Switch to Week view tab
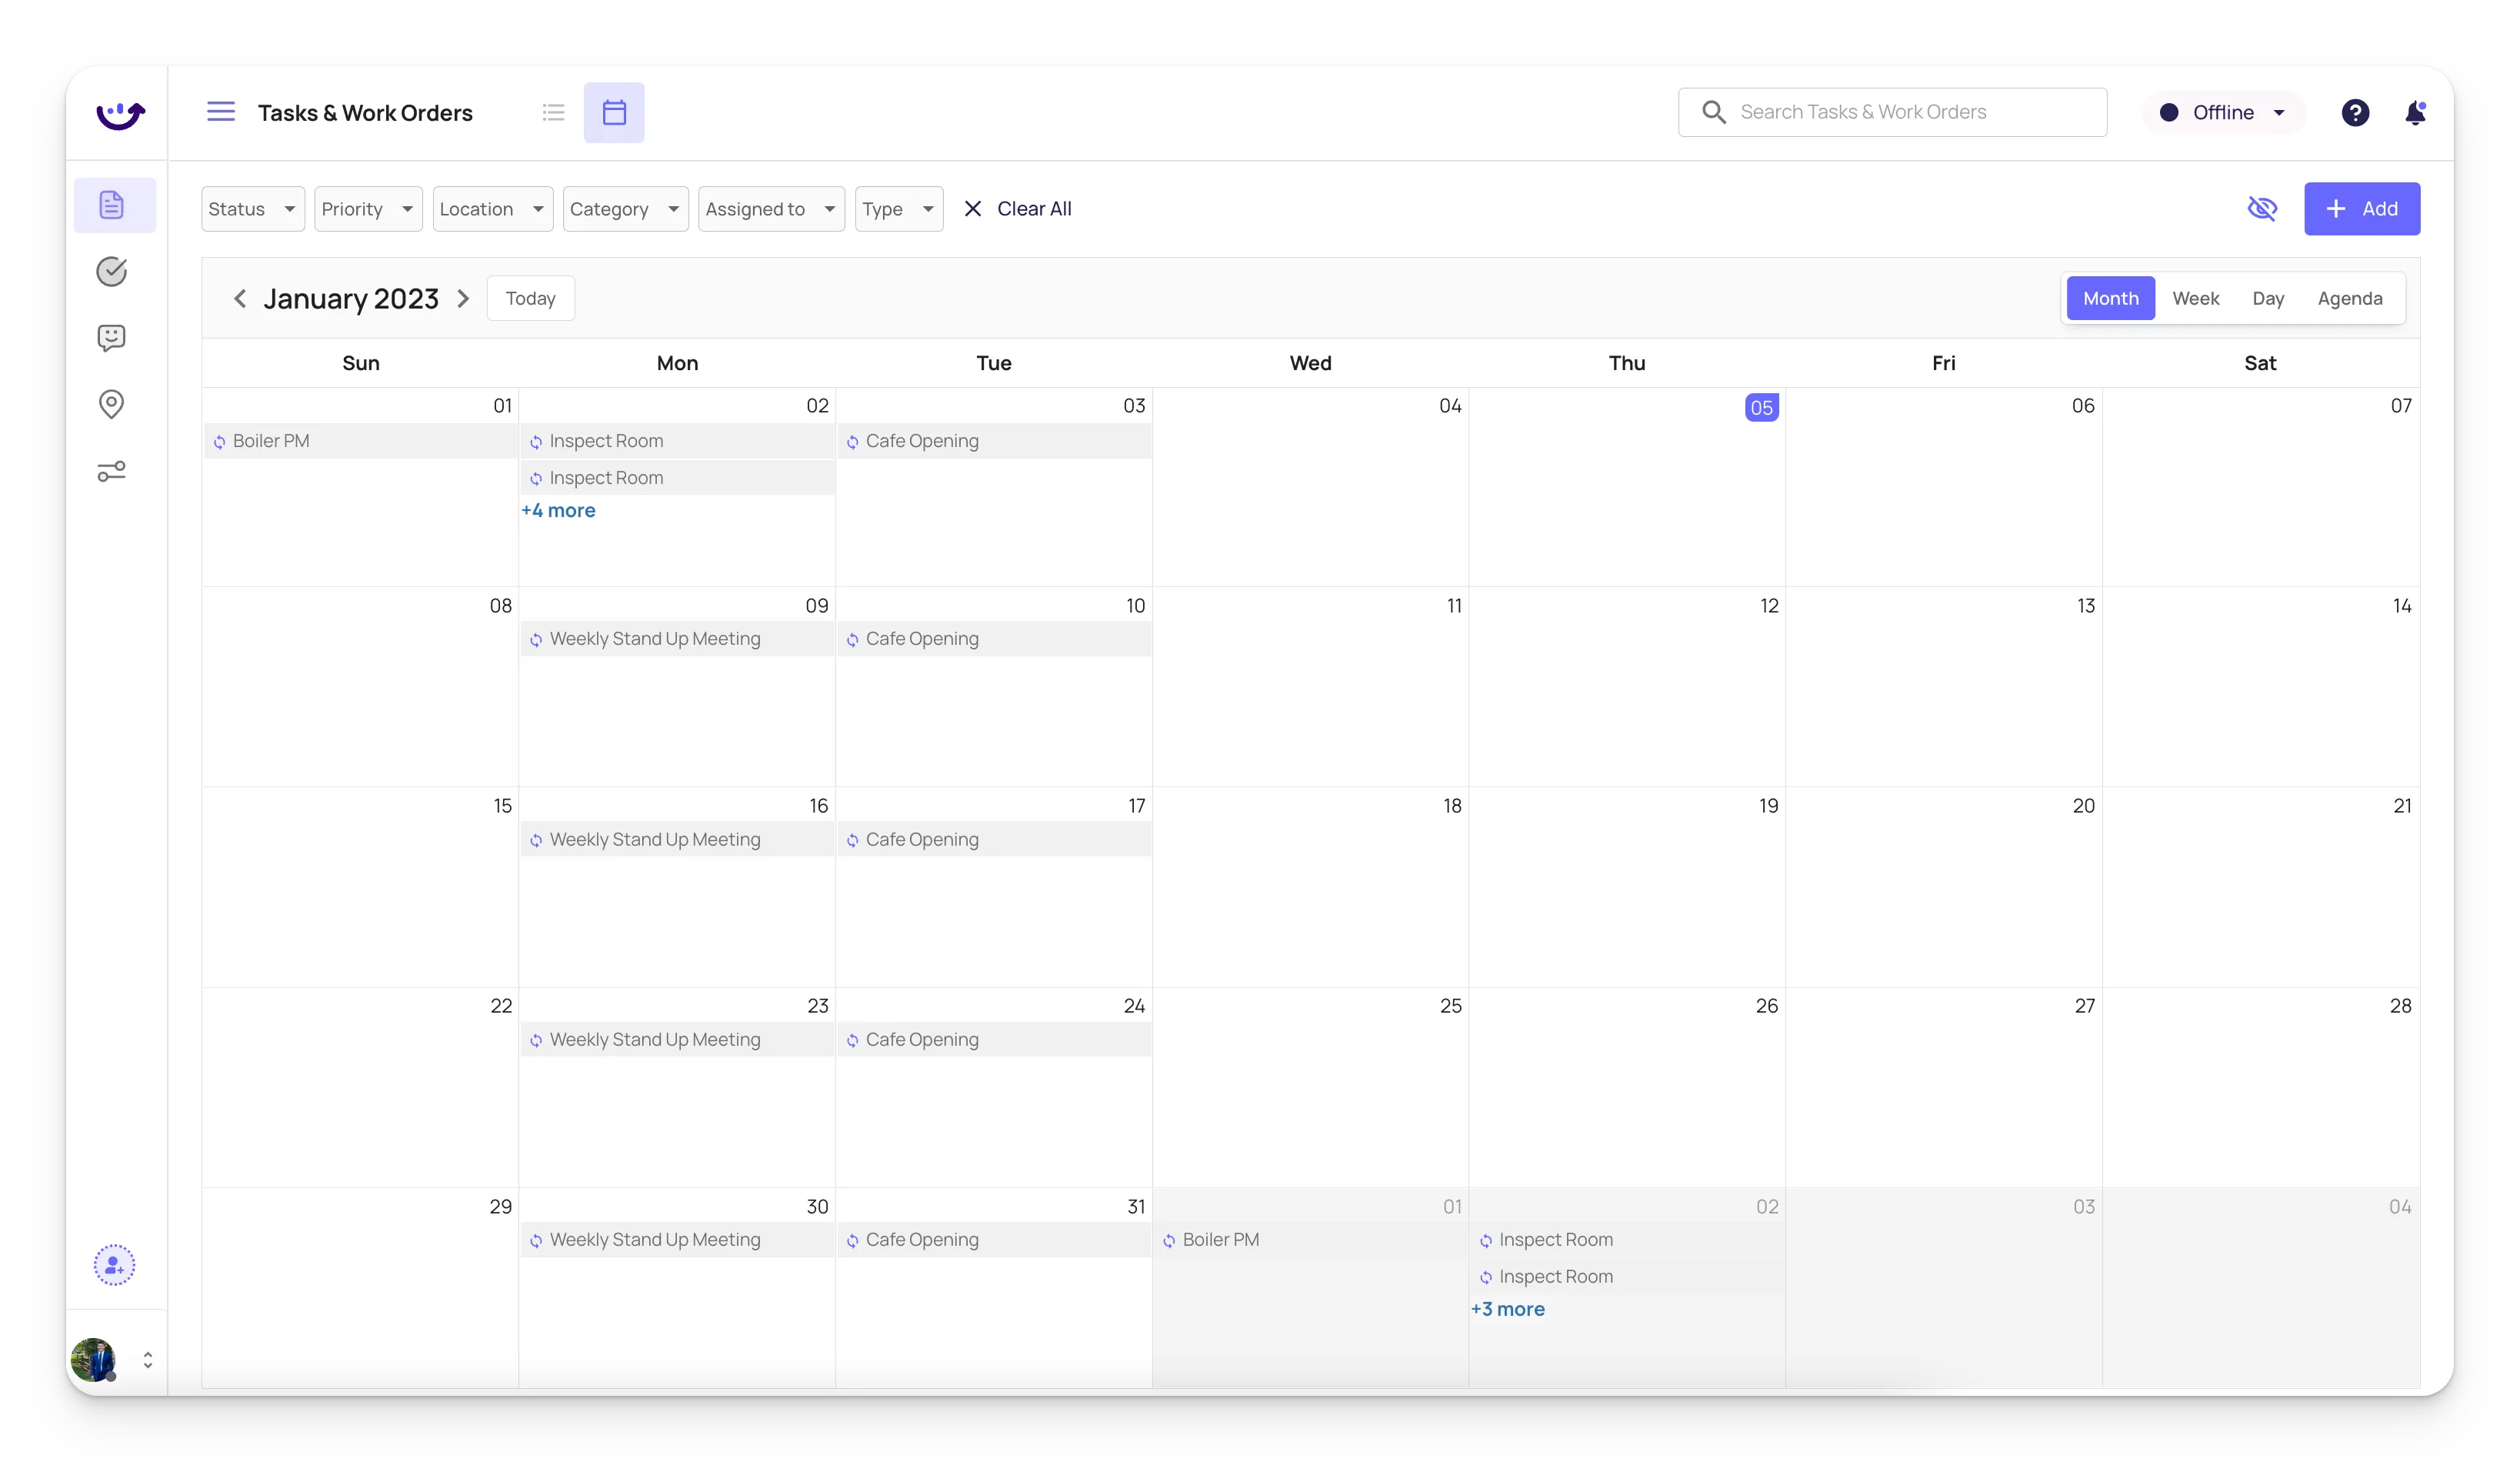This screenshot has width=2520, height=1462. 2195,298
